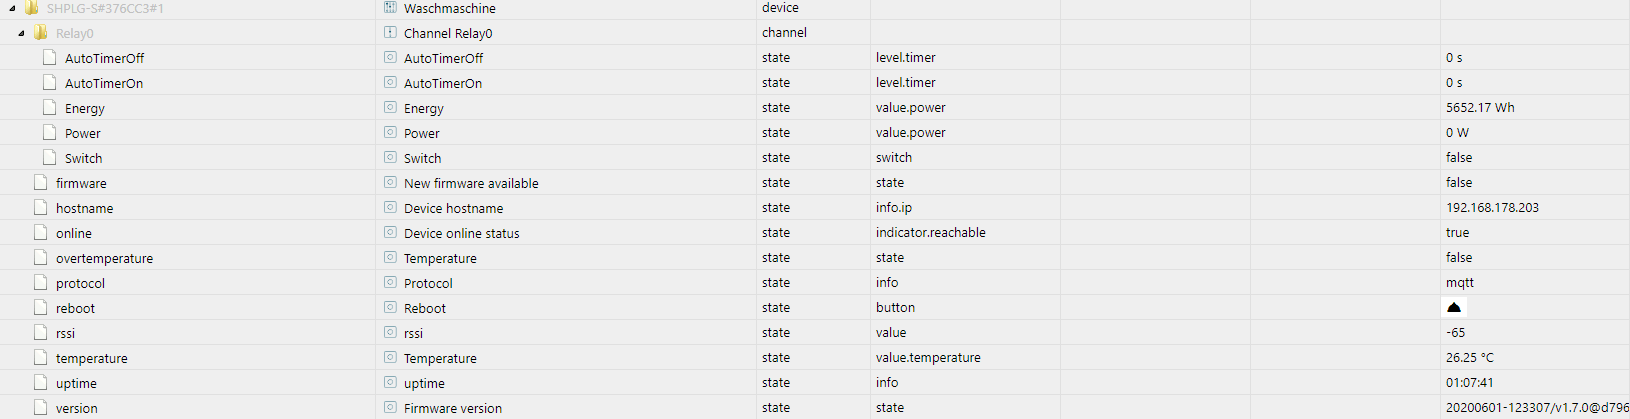Click the Energy value 5652.17 Wh

click(1480, 107)
